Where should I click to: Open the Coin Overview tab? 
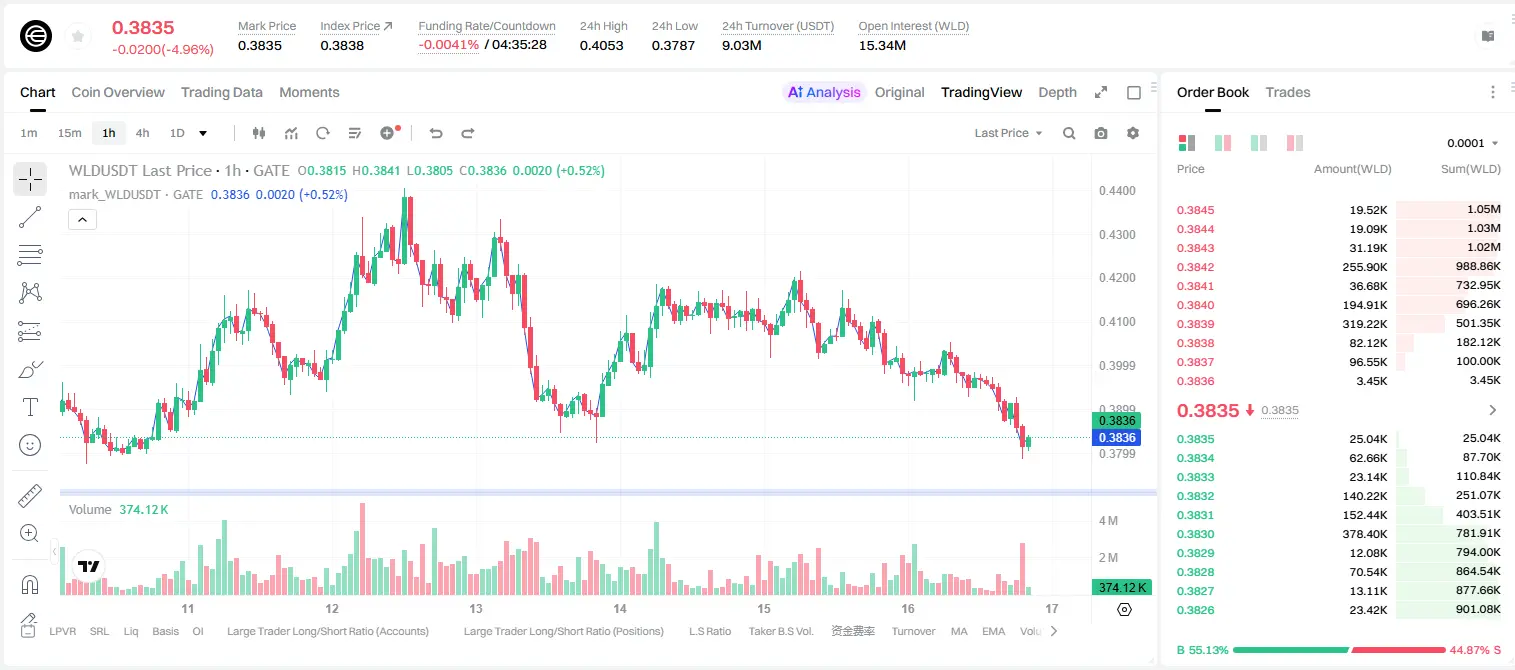[x=118, y=92]
